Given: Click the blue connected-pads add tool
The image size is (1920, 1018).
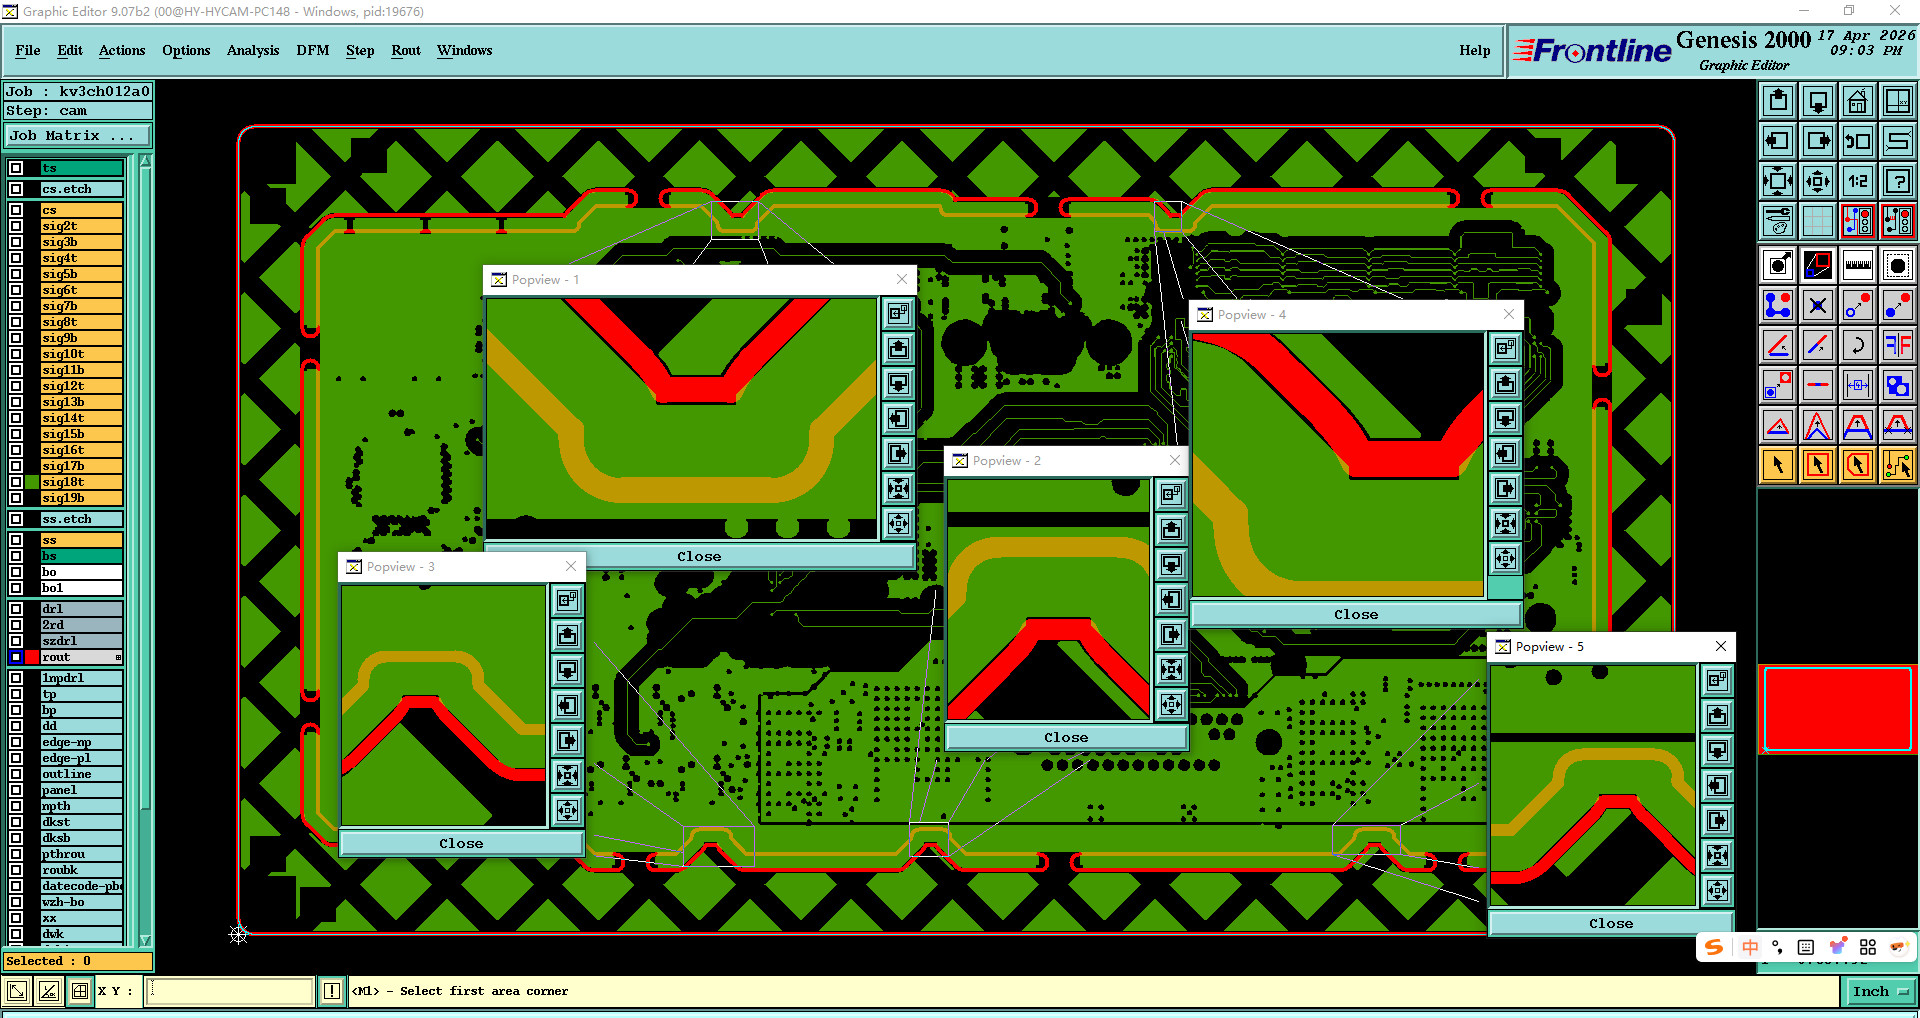Looking at the screenshot, I should click(1778, 305).
